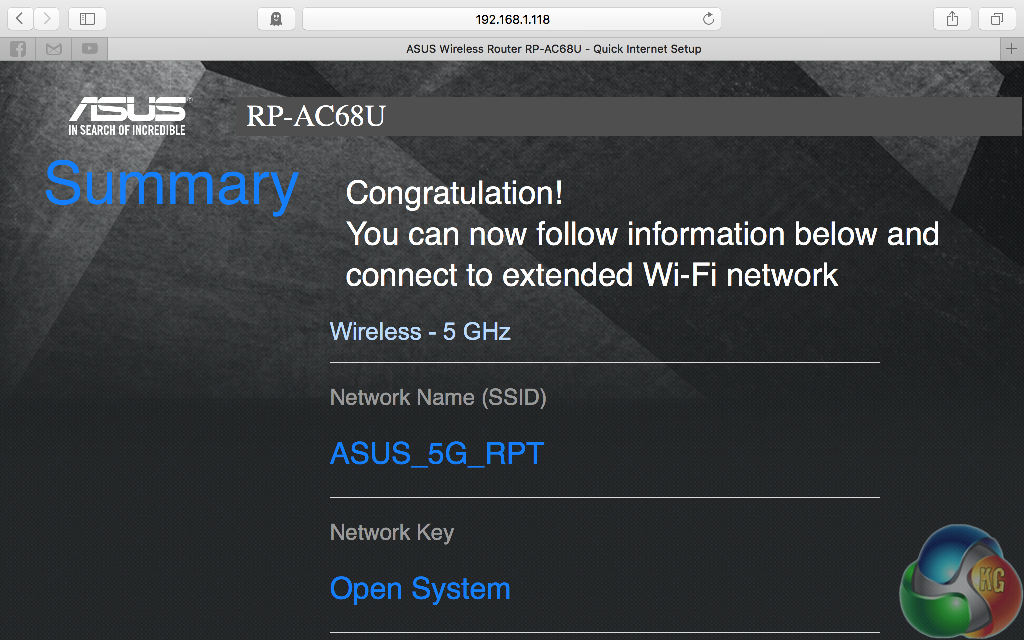The image size is (1024, 640).
Task: Click the Safari forward arrow button
Action: [47, 19]
